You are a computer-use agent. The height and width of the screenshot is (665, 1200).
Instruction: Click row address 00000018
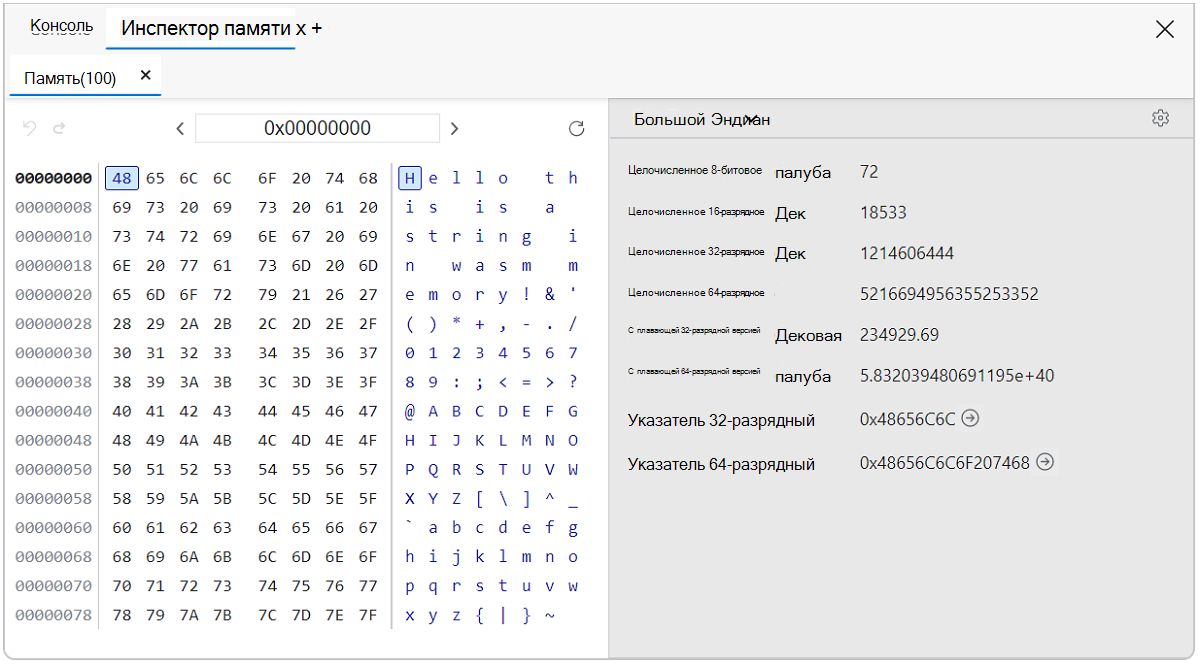tap(54, 266)
